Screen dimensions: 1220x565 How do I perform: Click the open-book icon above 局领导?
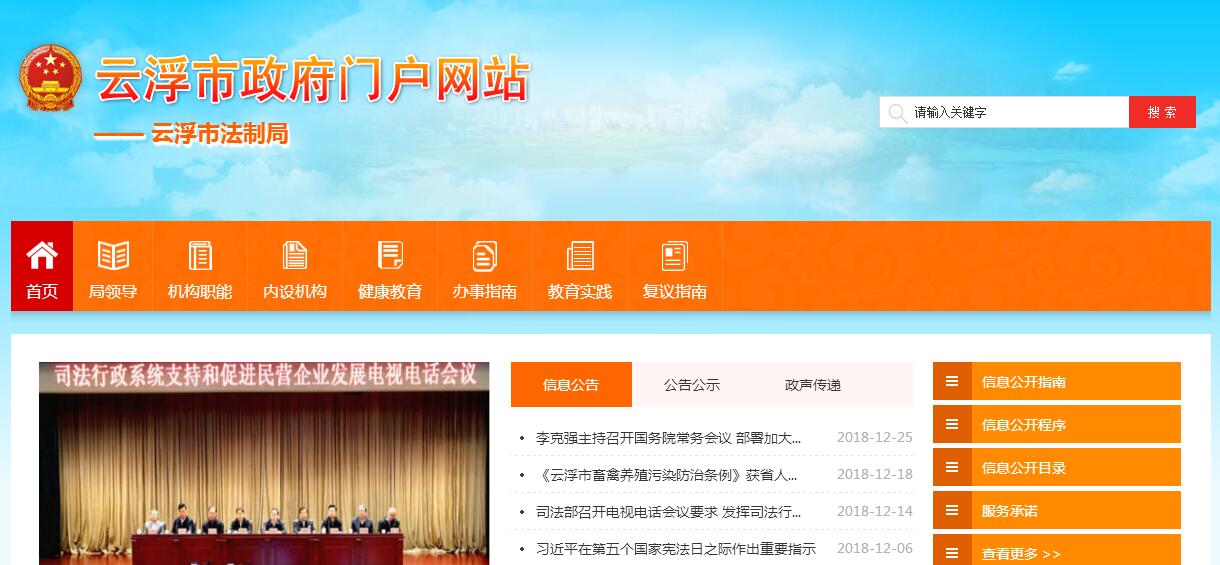coord(113,256)
